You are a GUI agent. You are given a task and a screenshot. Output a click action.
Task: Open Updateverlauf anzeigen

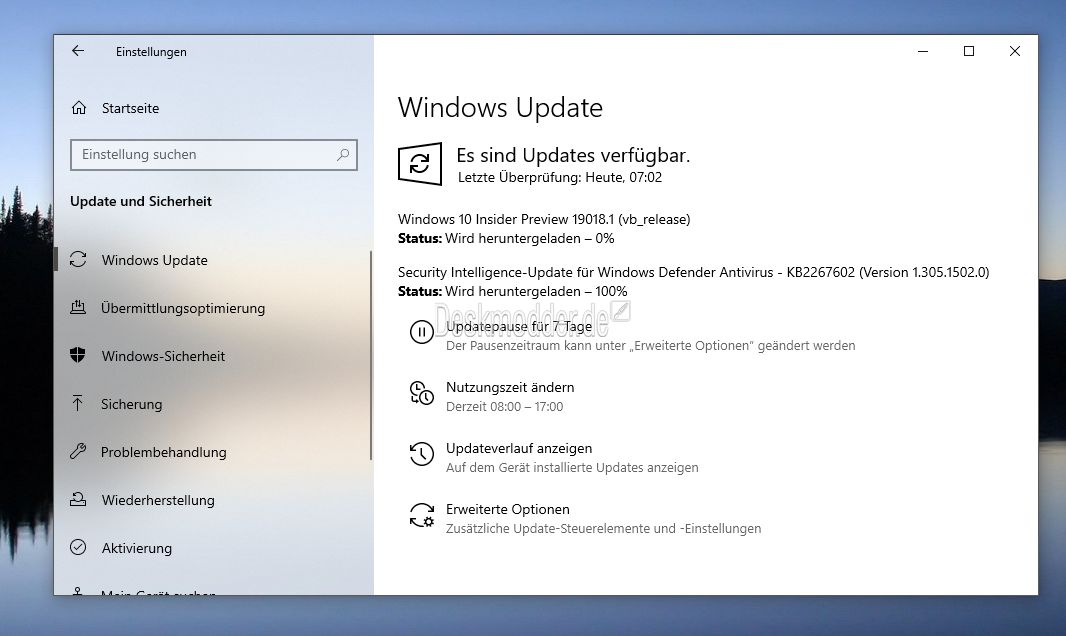point(519,448)
